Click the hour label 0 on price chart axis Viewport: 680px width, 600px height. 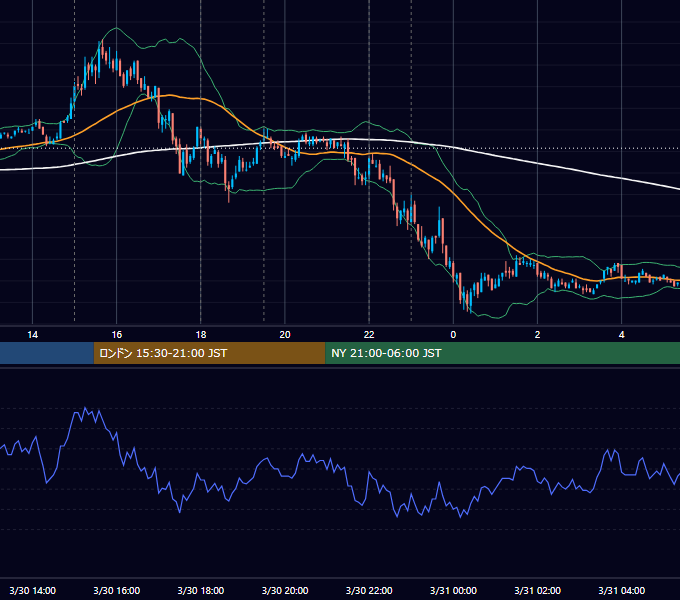tap(453, 335)
